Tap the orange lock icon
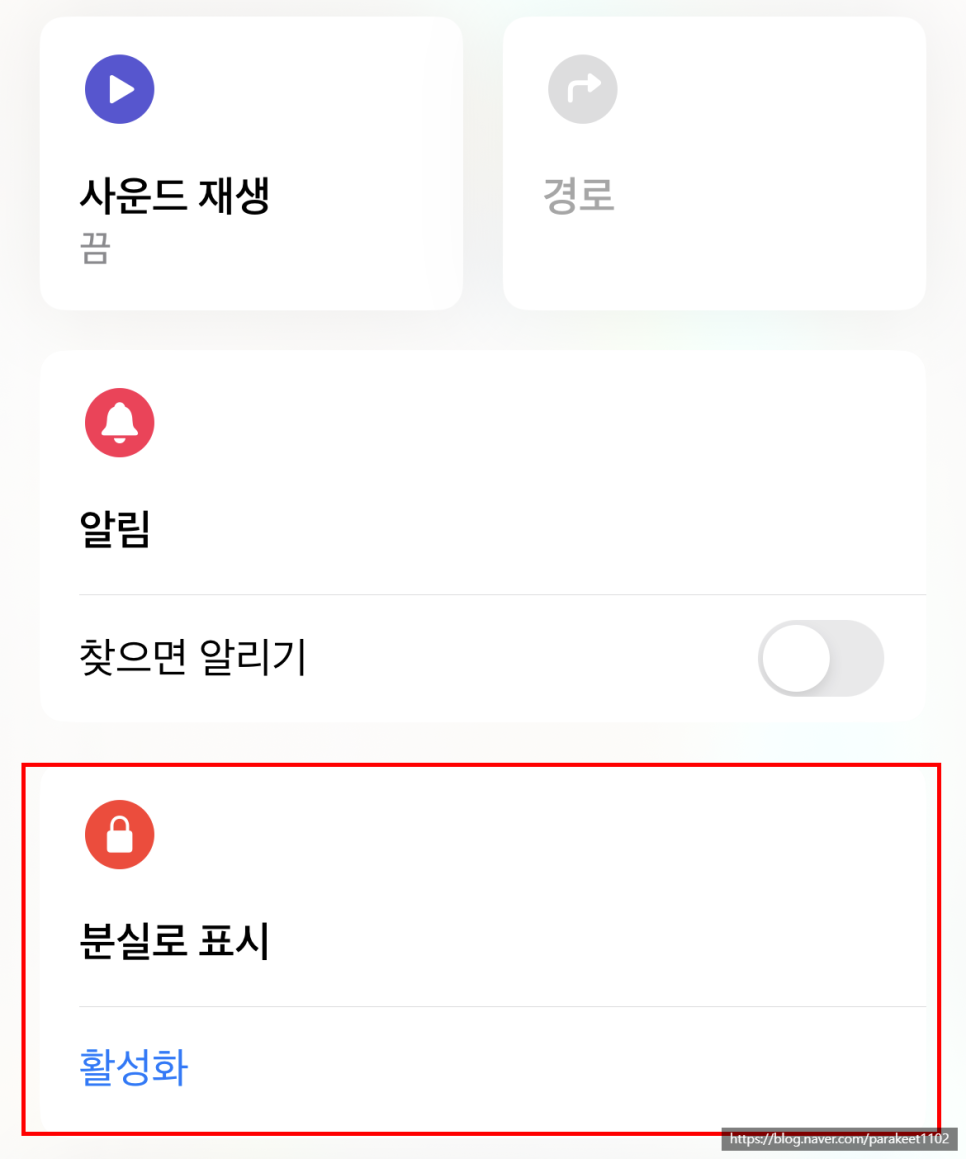Image resolution: width=966 pixels, height=1159 pixels. [119, 835]
